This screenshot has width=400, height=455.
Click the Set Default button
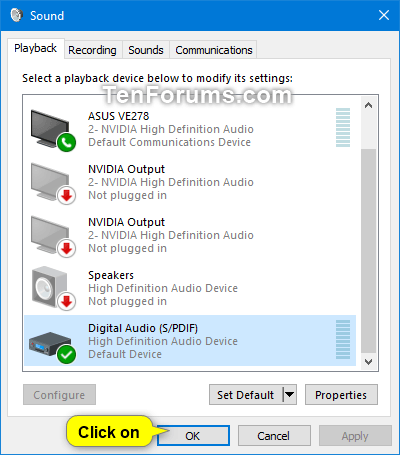pos(246,395)
